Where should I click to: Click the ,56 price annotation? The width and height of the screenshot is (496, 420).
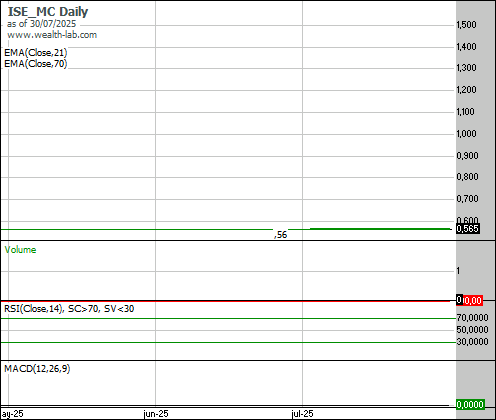click(x=281, y=235)
